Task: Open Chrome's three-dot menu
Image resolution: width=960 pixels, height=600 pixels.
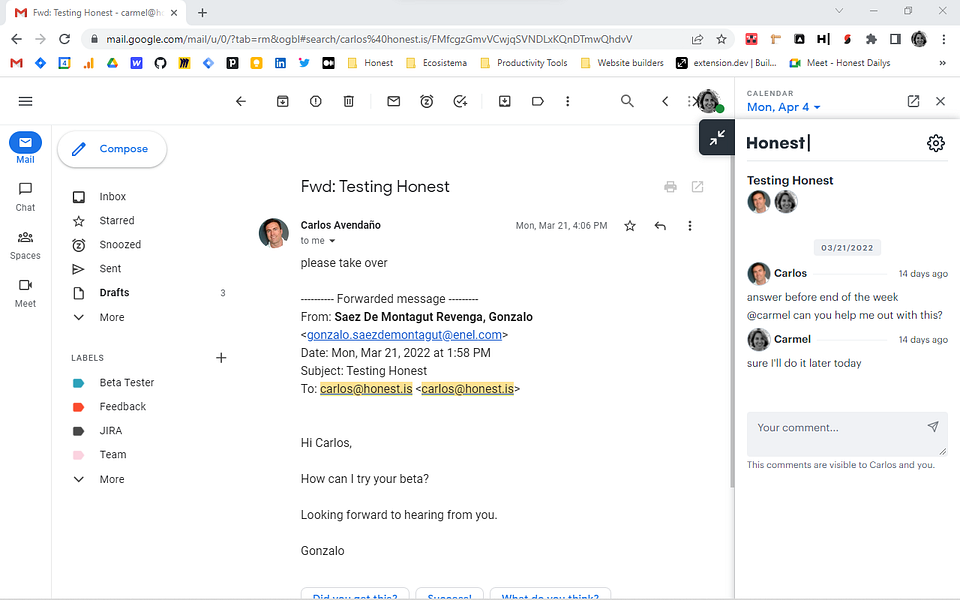Action: coord(943,39)
